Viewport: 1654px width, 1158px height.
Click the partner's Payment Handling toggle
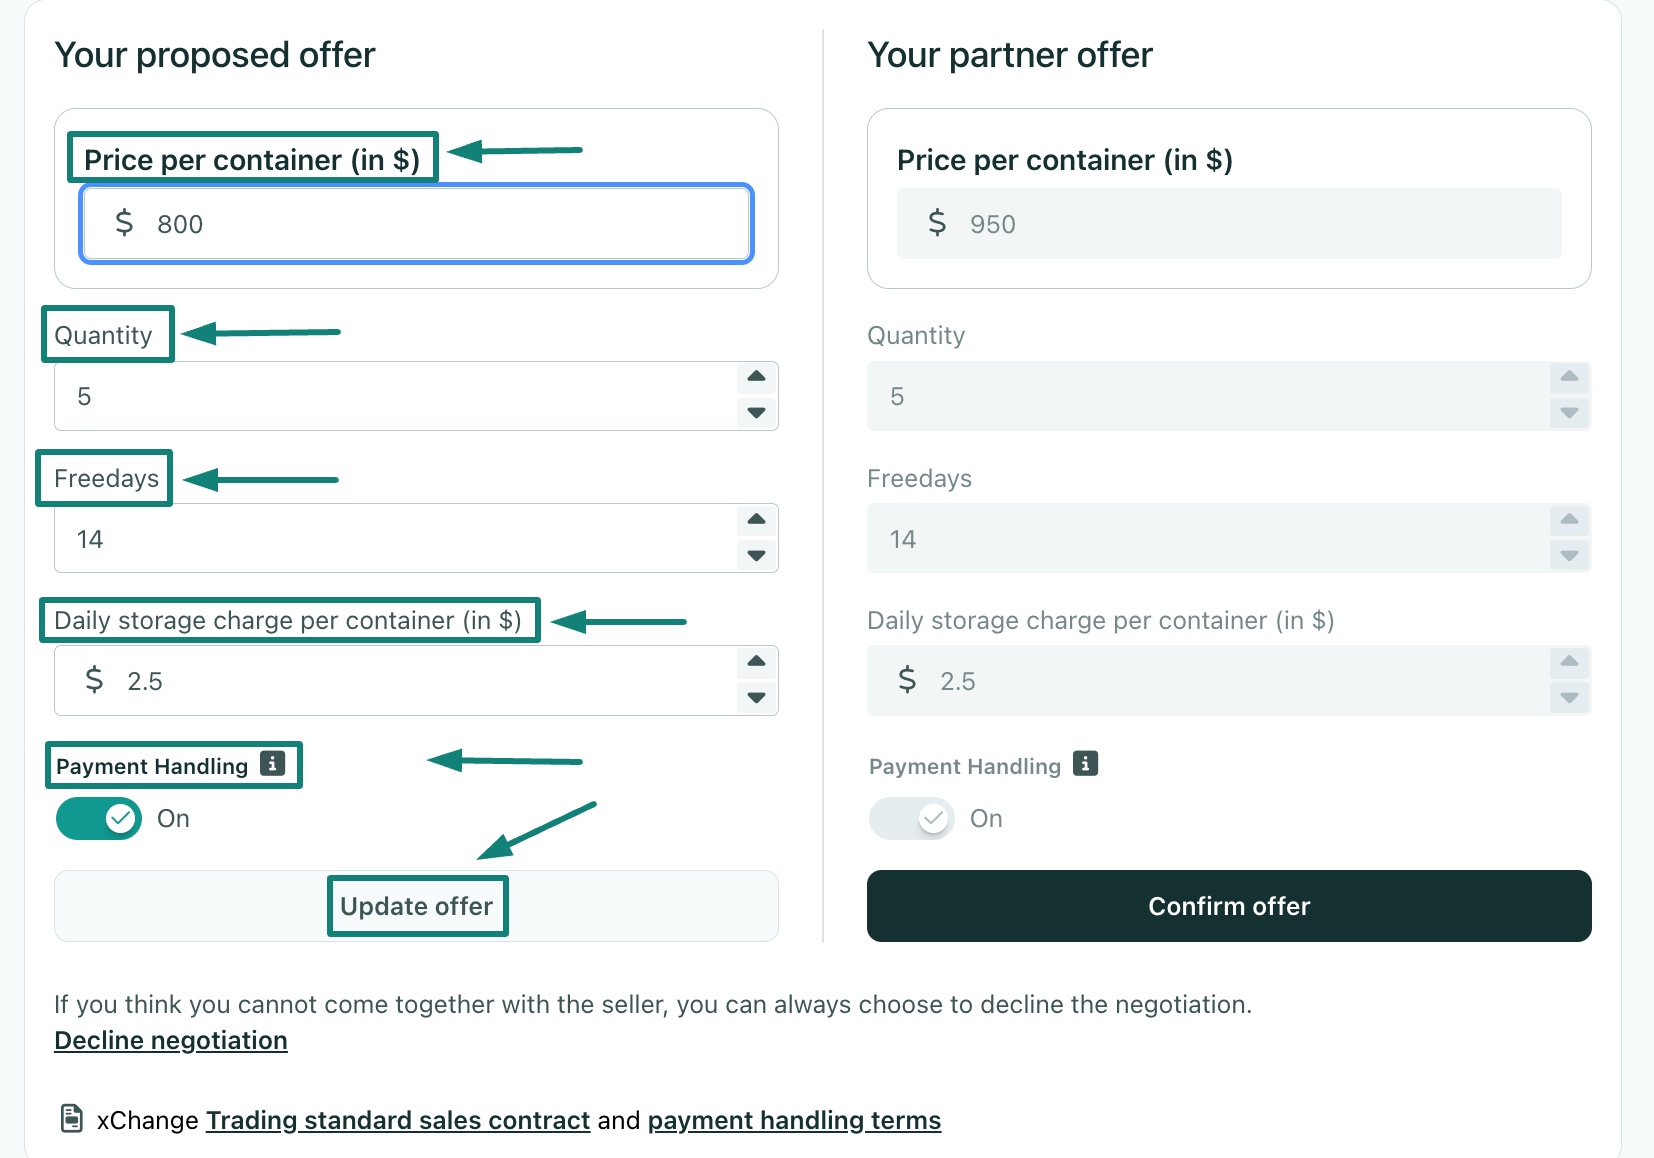point(912,819)
